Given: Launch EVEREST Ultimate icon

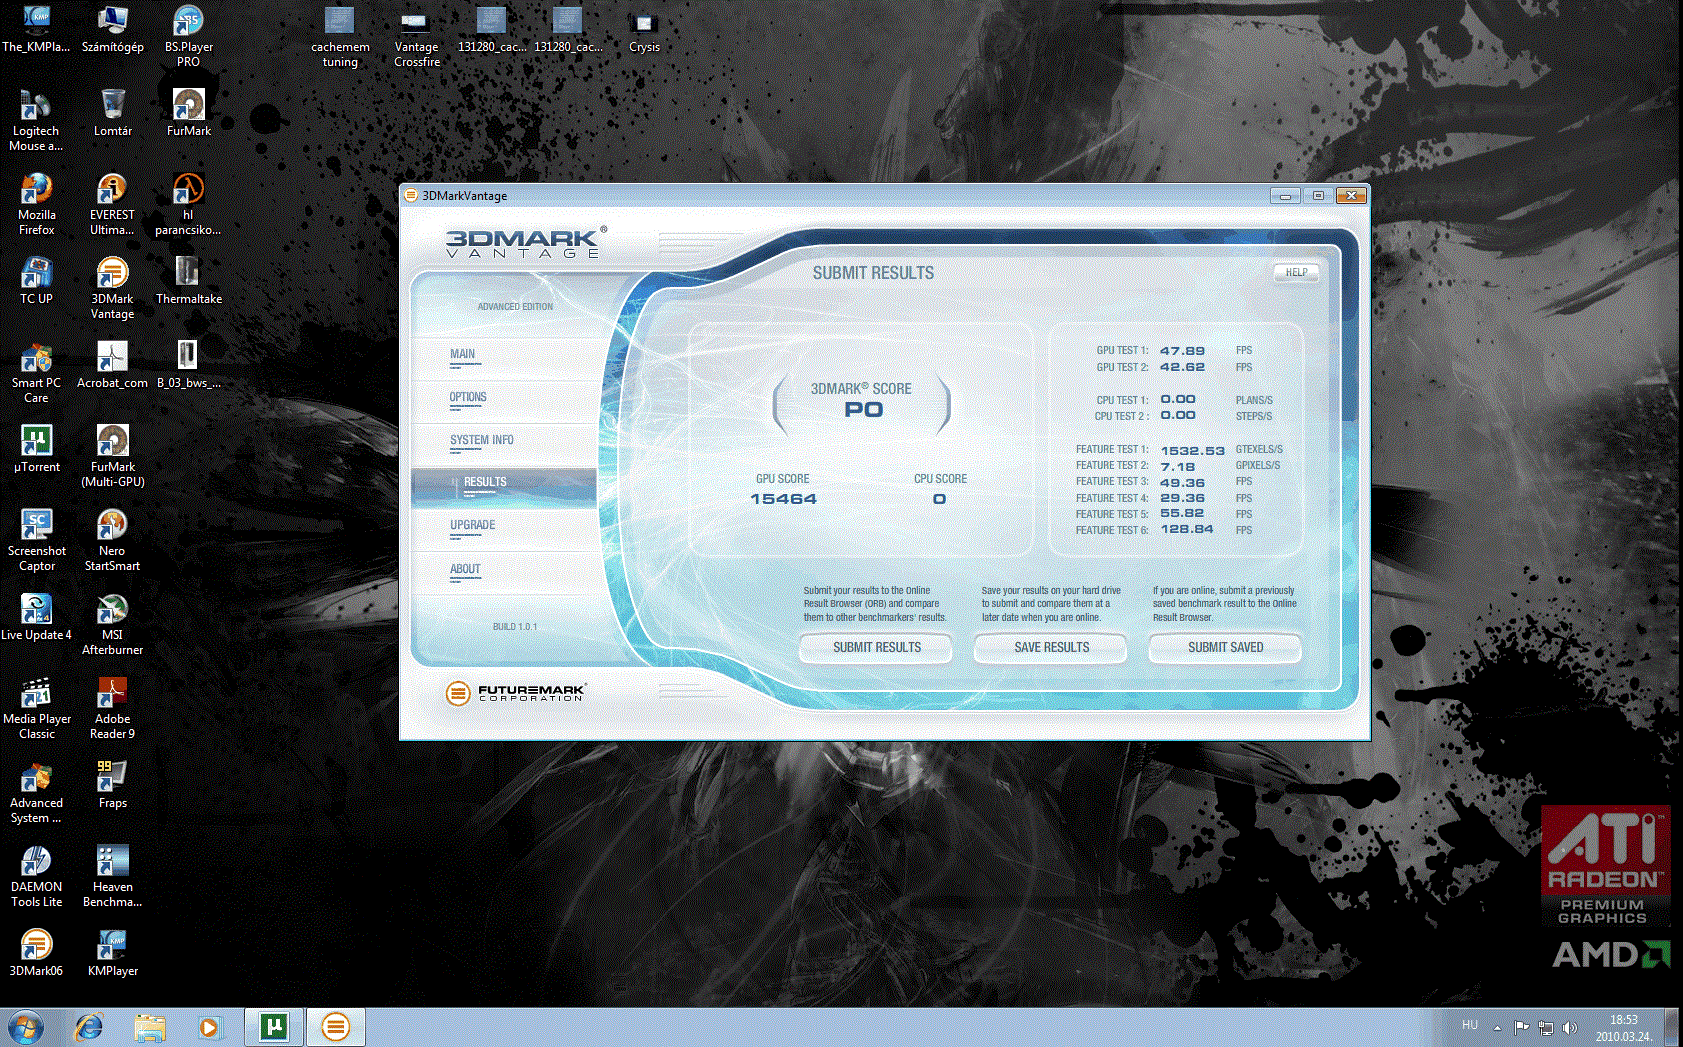Looking at the screenshot, I should pyautogui.click(x=112, y=204).
